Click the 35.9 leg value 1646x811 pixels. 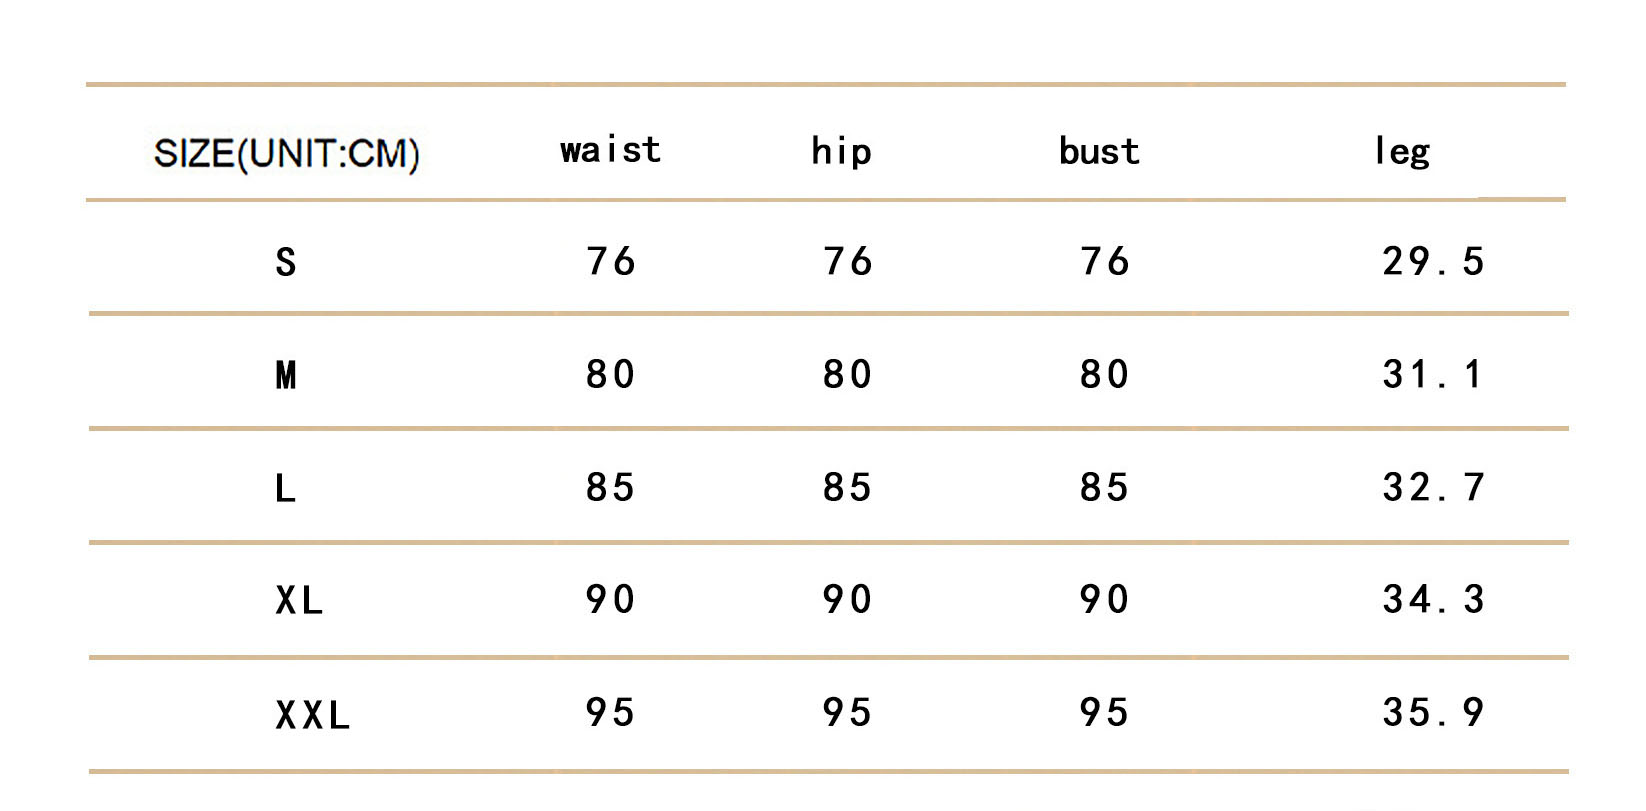point(1433,712)
